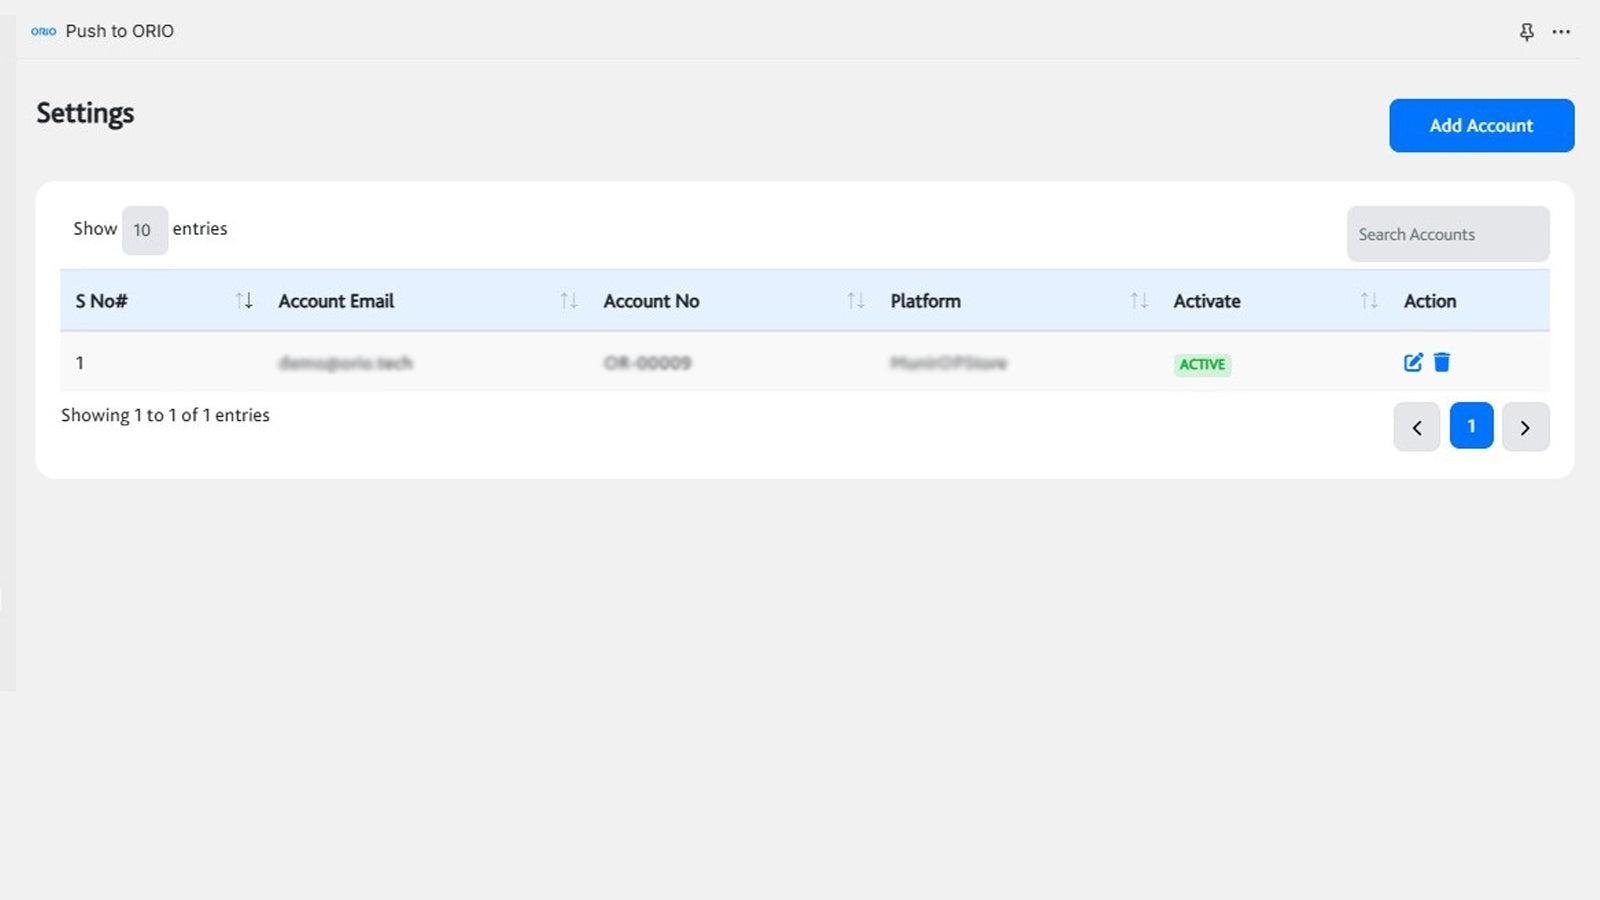Go to the next page chevron
This screenshot has height=900, width=1600.
click(1526, 427)
